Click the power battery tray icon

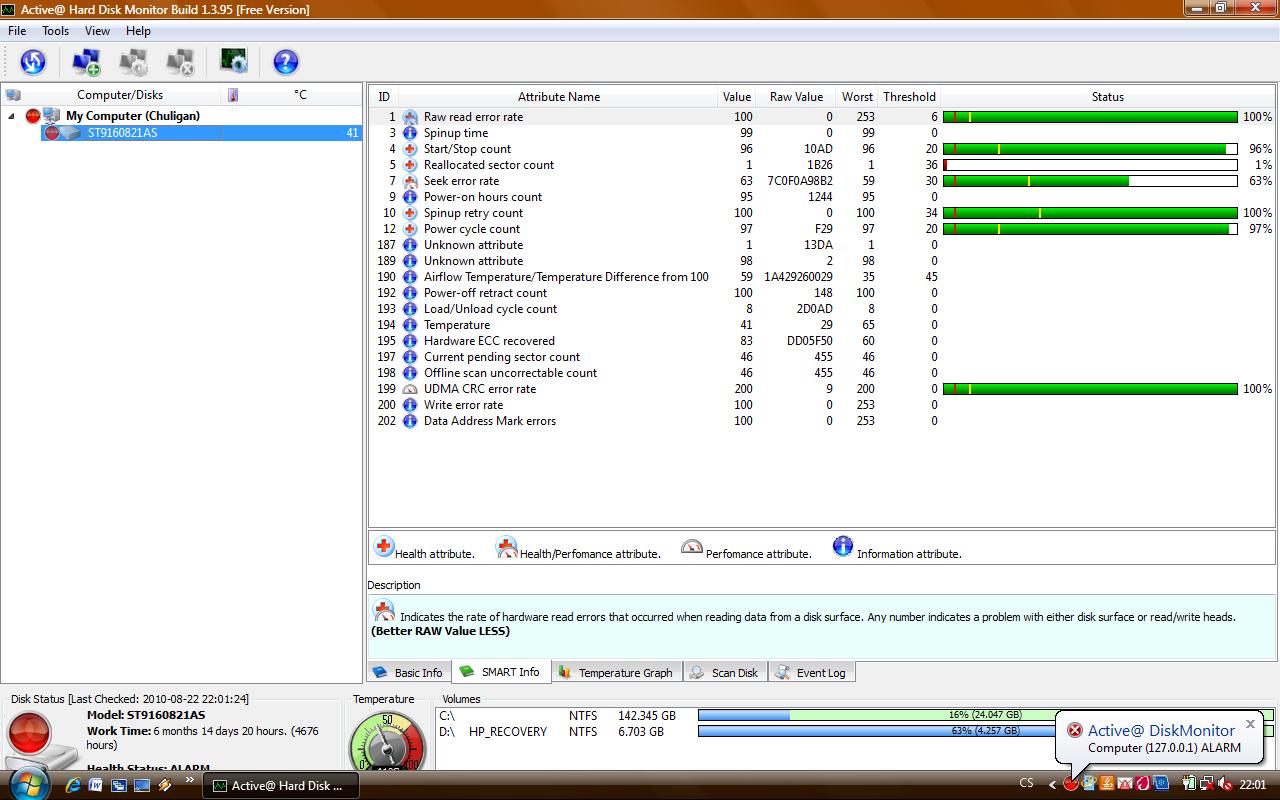tap(1189, 784)
